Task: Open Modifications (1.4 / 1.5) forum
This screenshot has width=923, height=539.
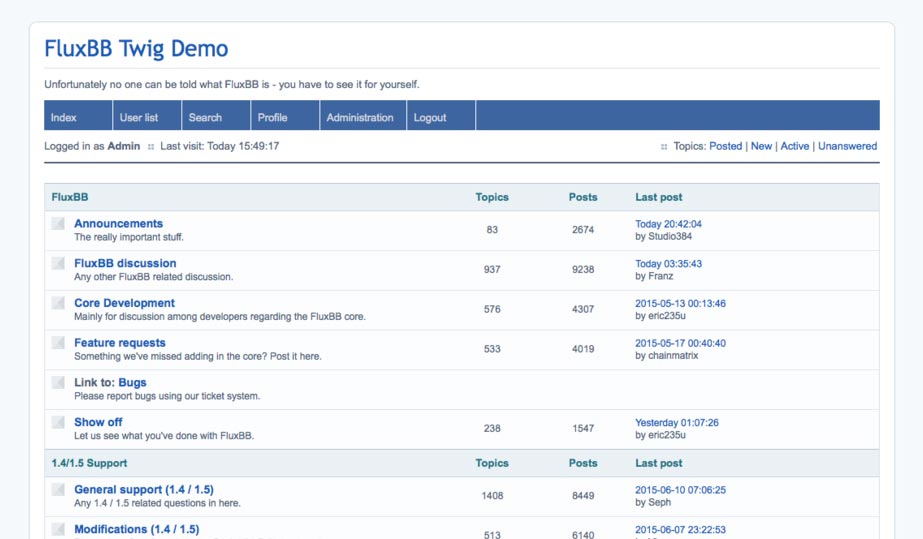Action: pos(137,529)
